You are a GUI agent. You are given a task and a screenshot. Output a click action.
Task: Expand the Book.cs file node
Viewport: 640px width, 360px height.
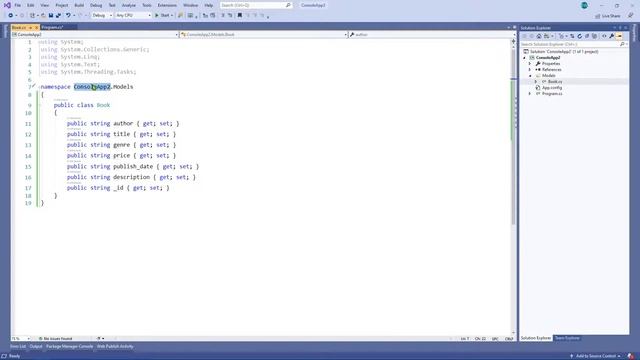[x=536, y=82]
